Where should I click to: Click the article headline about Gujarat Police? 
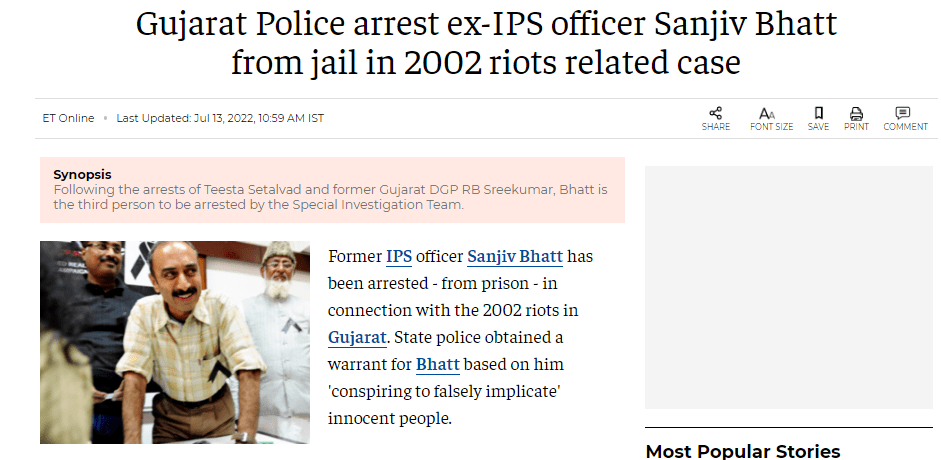coord(486,44)
